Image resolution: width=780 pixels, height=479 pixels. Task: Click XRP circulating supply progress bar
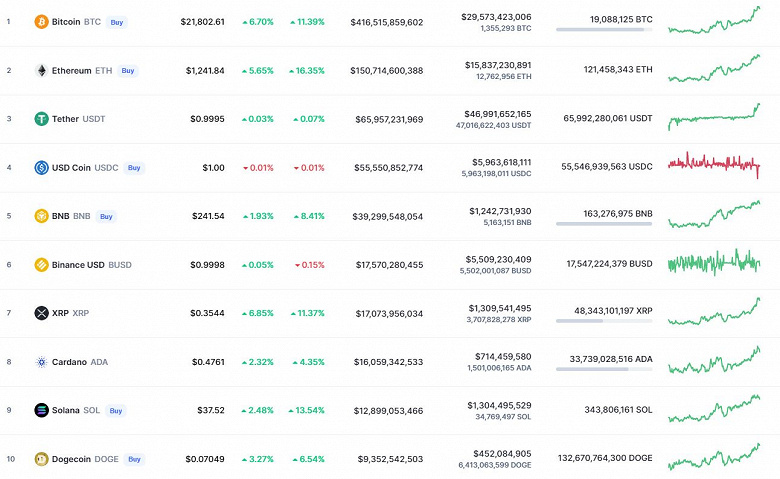[x=604, y=320]
